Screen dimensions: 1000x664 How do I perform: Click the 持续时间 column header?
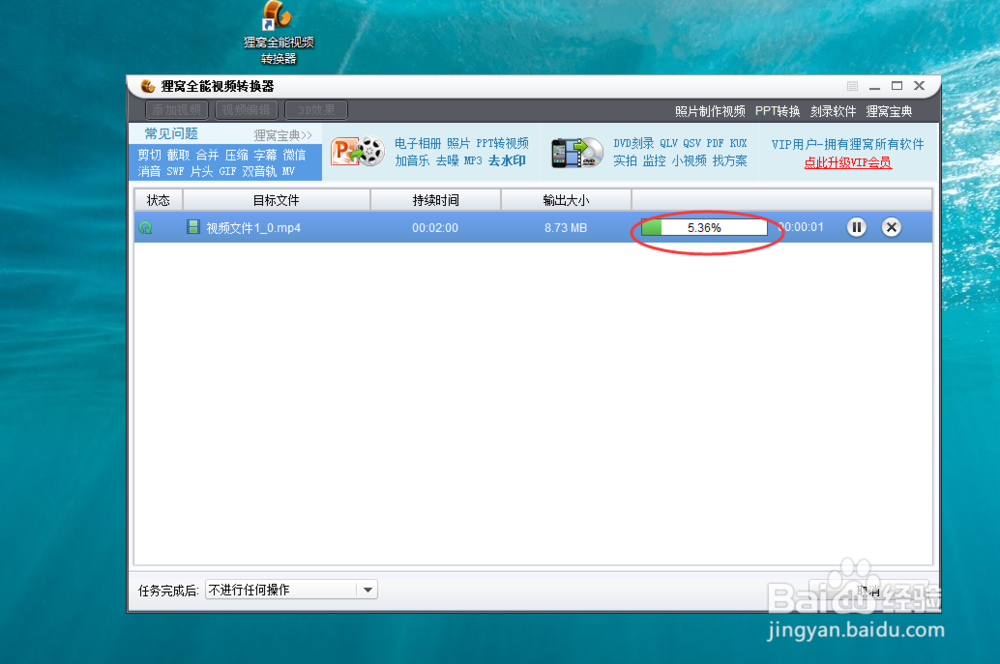[436, 200]
